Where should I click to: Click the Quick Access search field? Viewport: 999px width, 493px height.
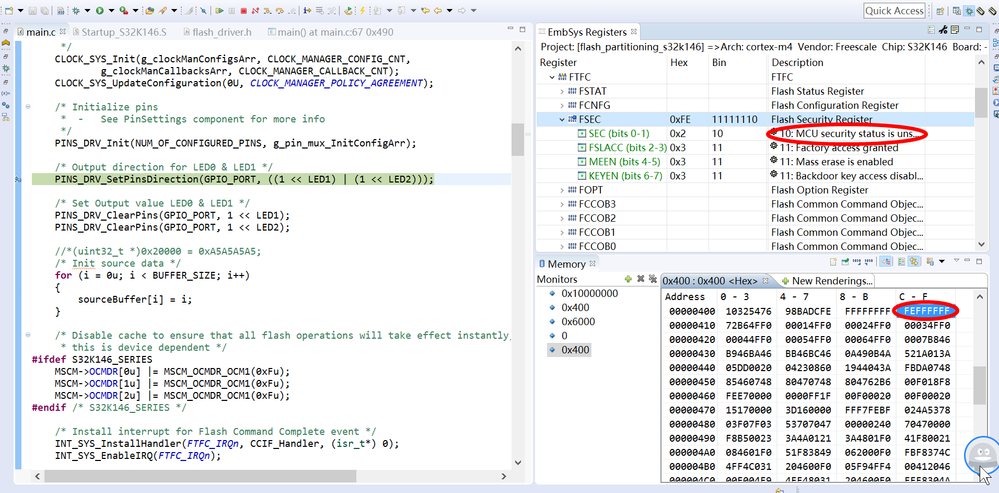(x=894, y=11)
